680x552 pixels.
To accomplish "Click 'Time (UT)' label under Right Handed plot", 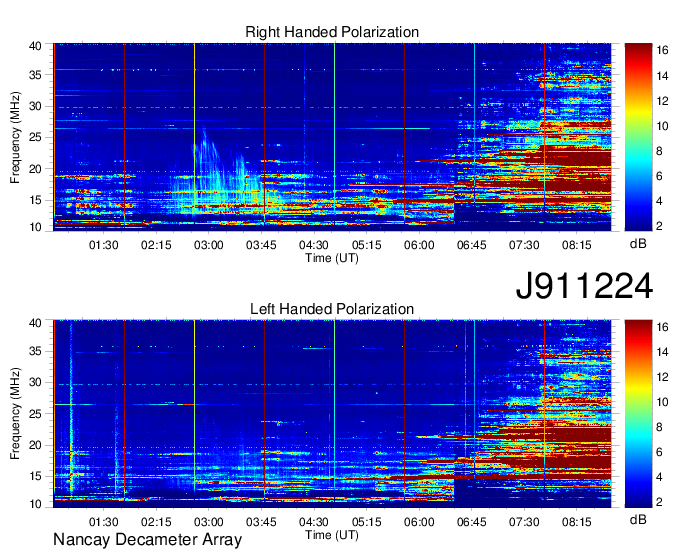I will coord(332,258).
